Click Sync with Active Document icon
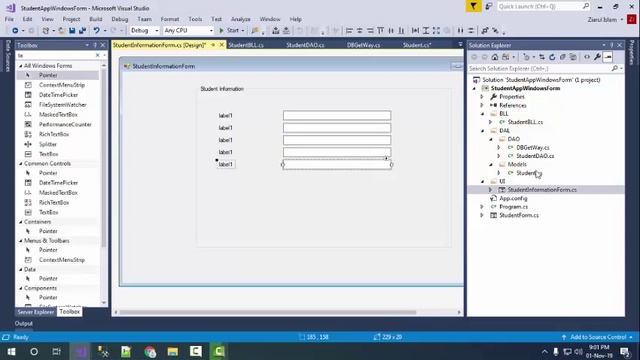Image resolution: width=640 pixels, height=360 pixels. point(542,57)
